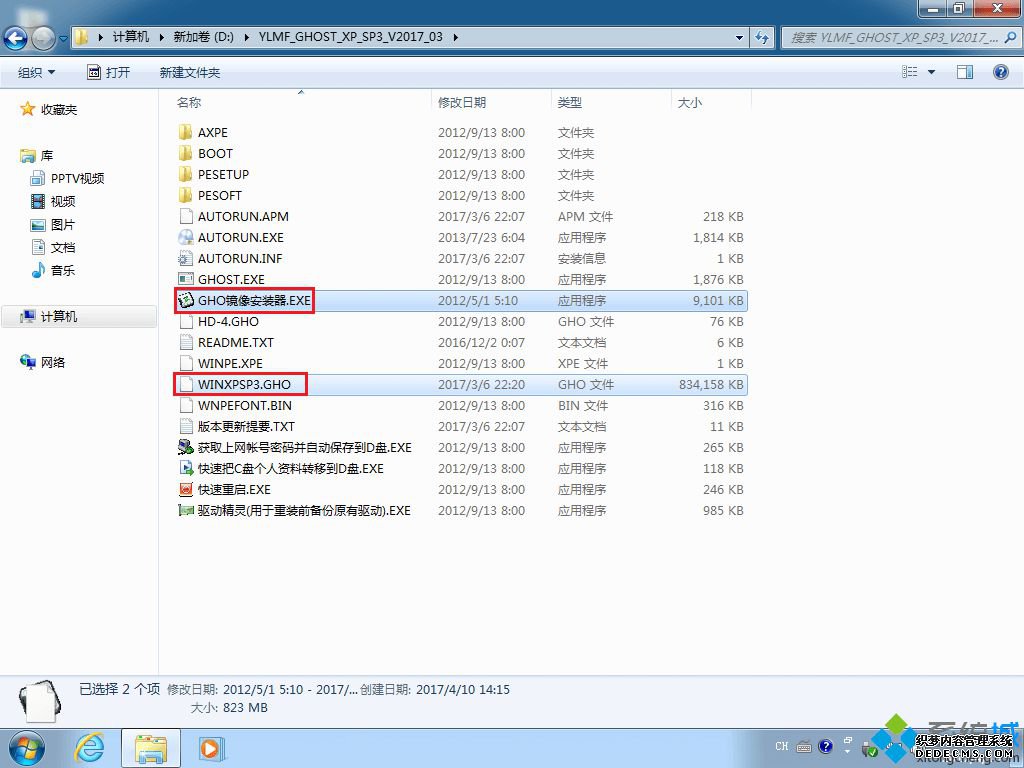Select the PESETUP folder icon
Image resolution: width=1024 pixels, height=768 pixels.
185,174
